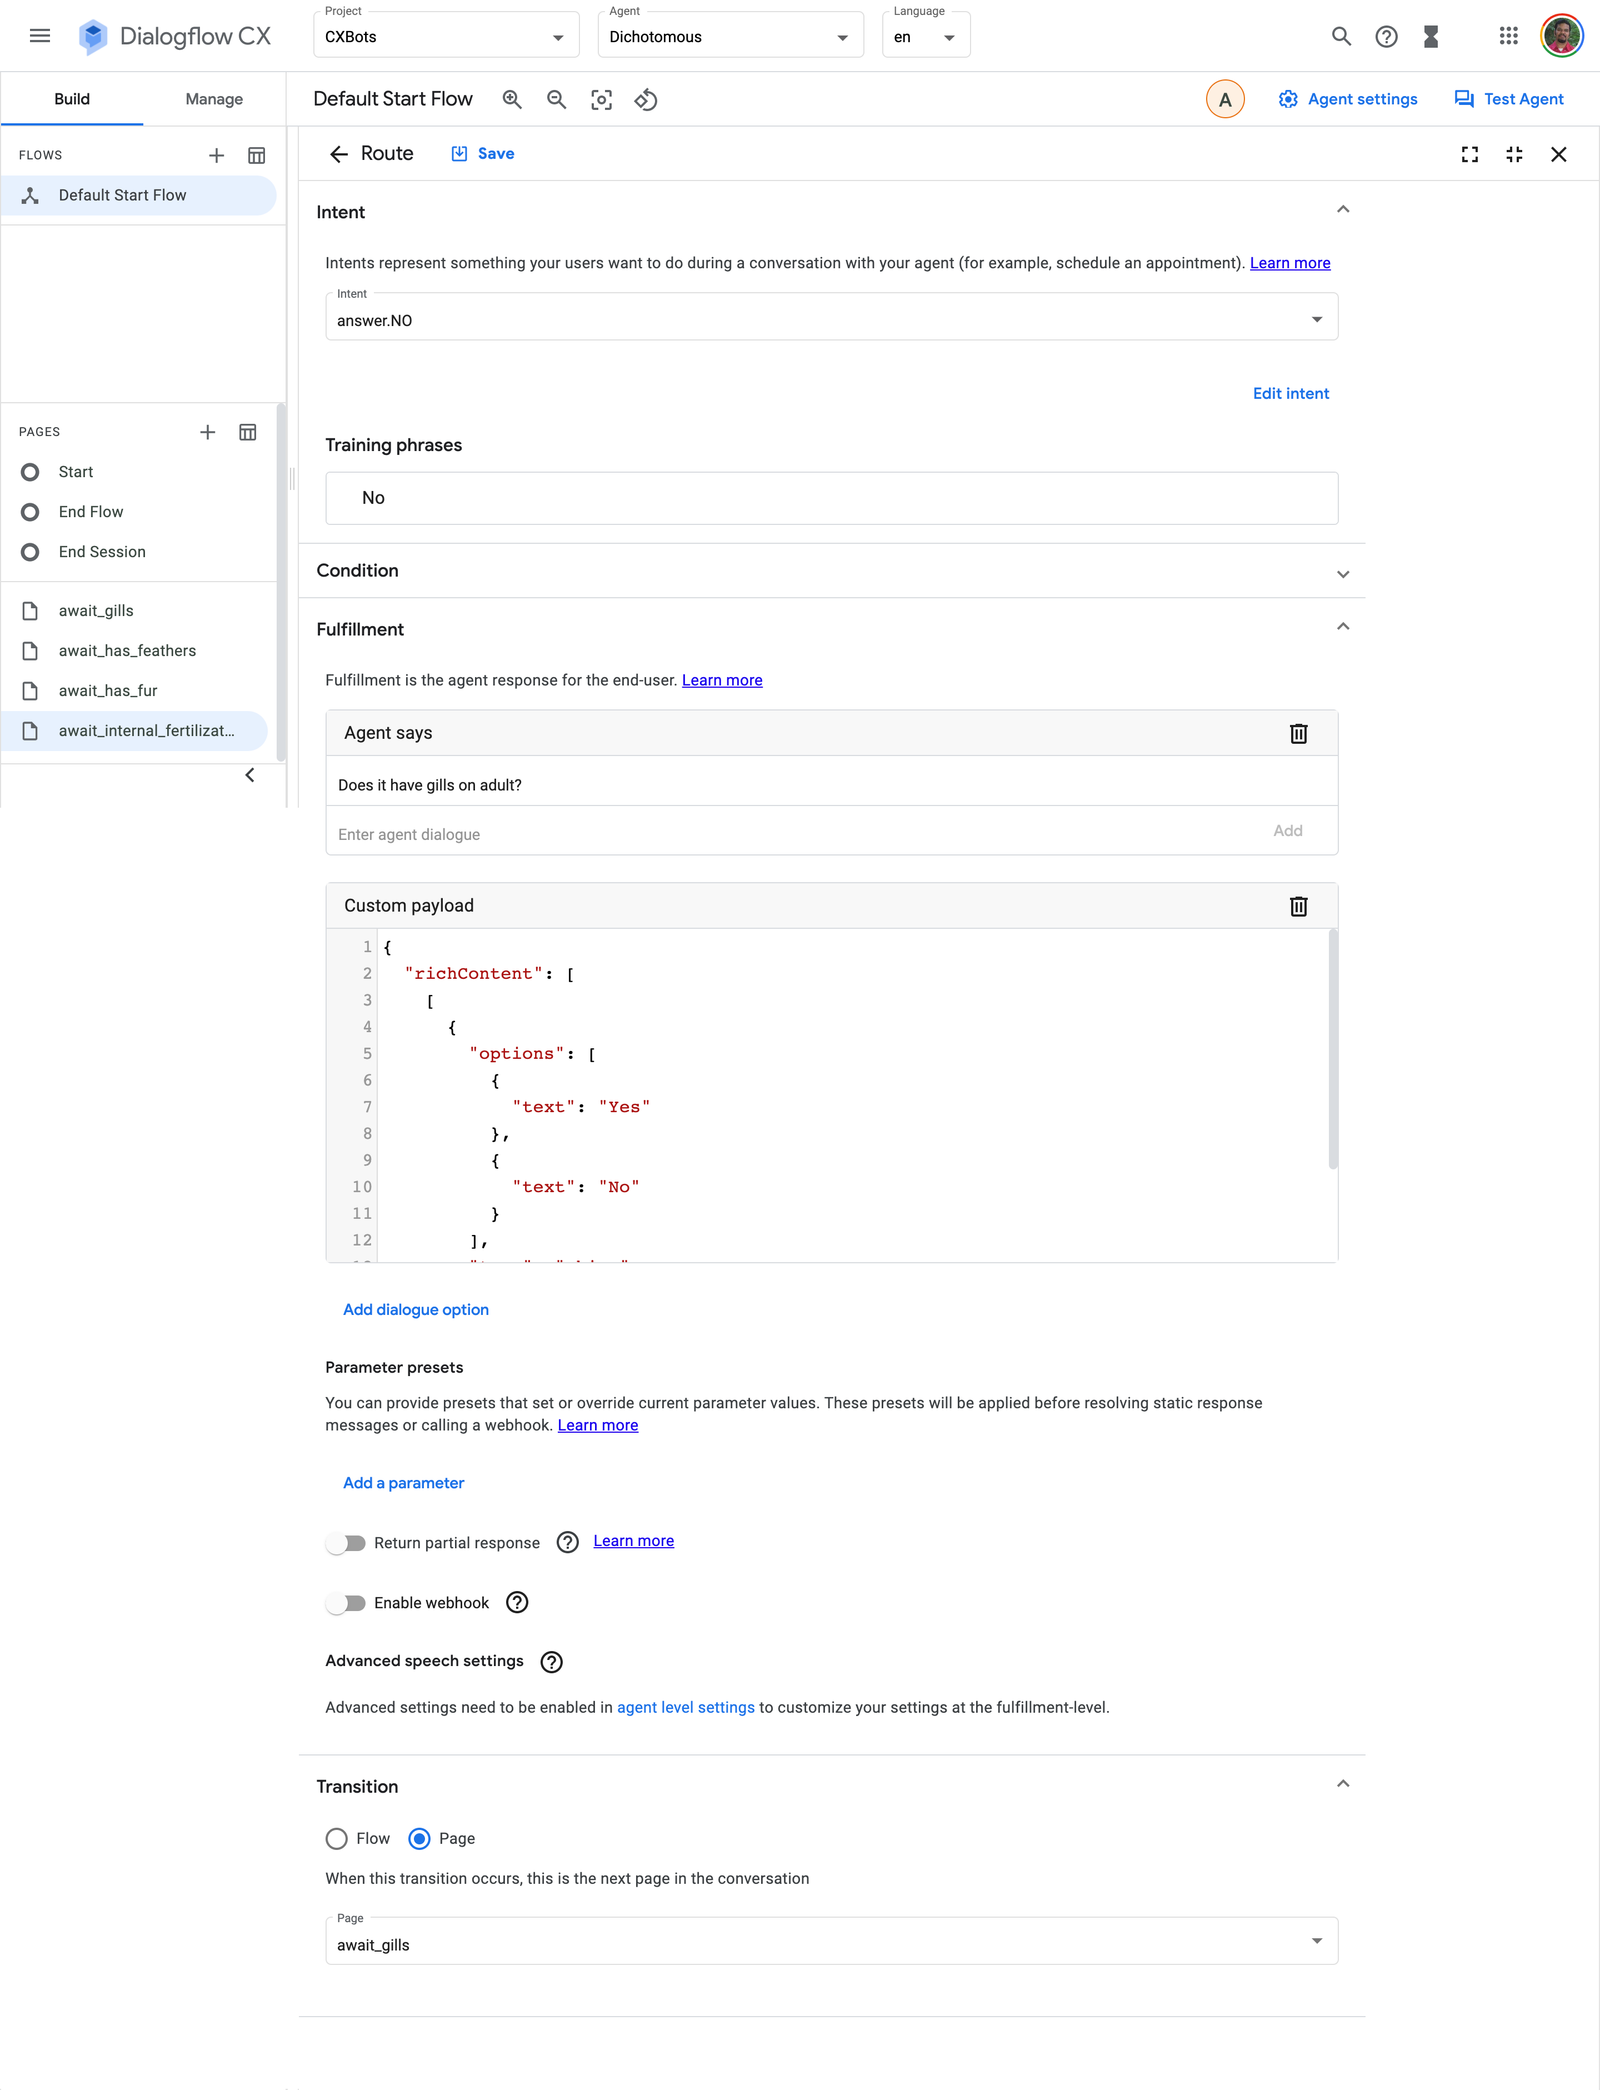This screenshot has height=2091, width=1600.
Task: Save the route
Action: (x=484, y=154)
